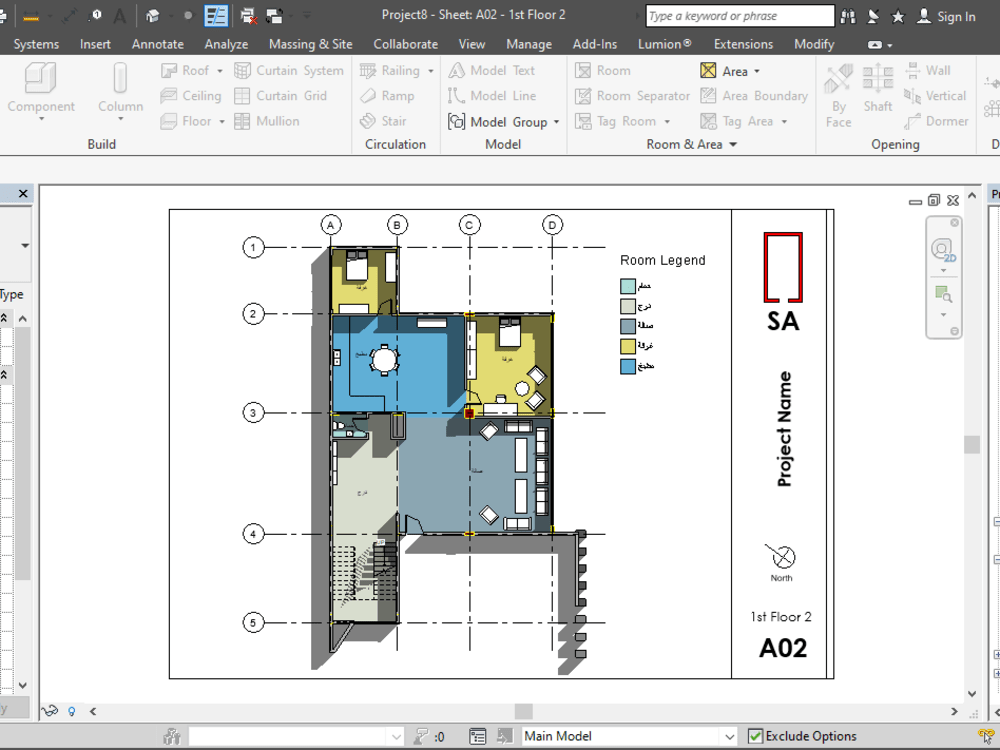
Task: Click the search keyword input field
Action: [x=740, y=16]
